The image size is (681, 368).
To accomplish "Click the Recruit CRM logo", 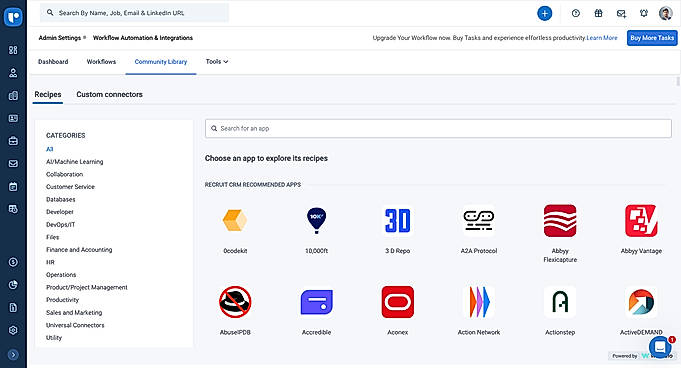I will (x=13, y=17).
